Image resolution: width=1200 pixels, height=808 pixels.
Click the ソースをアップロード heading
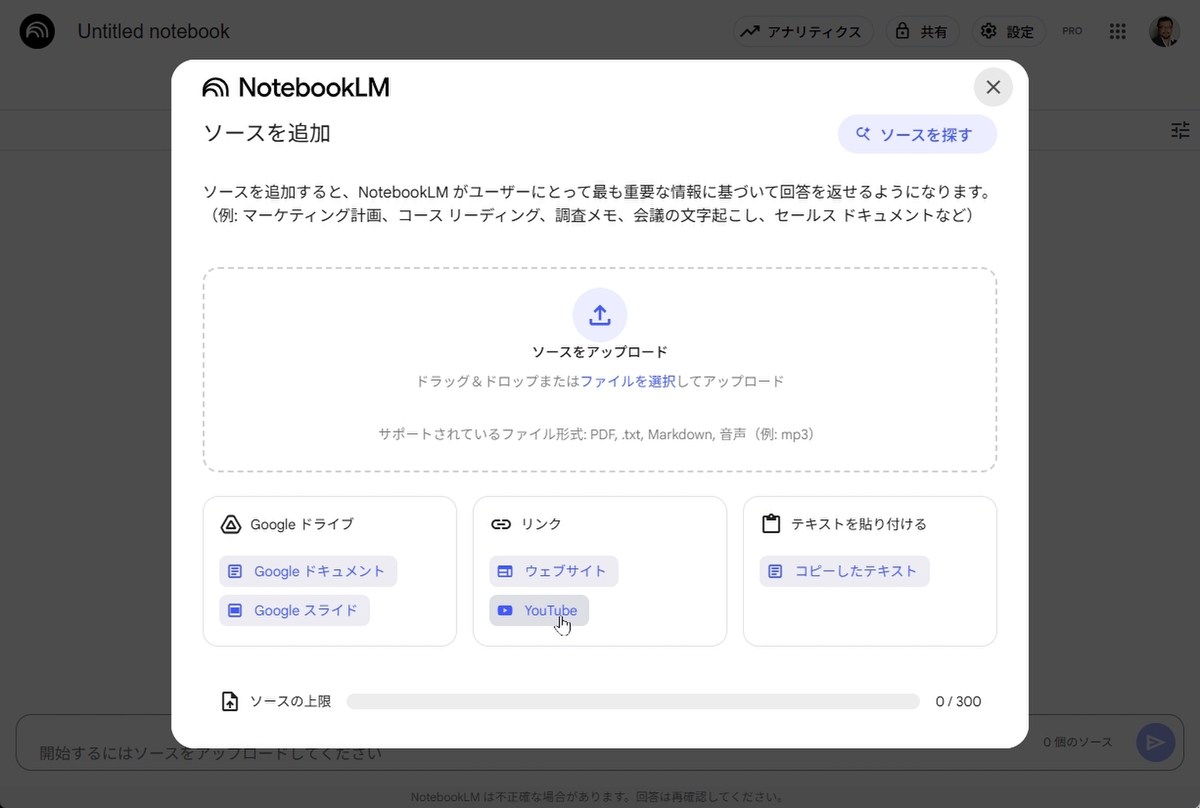coord(600,352)
